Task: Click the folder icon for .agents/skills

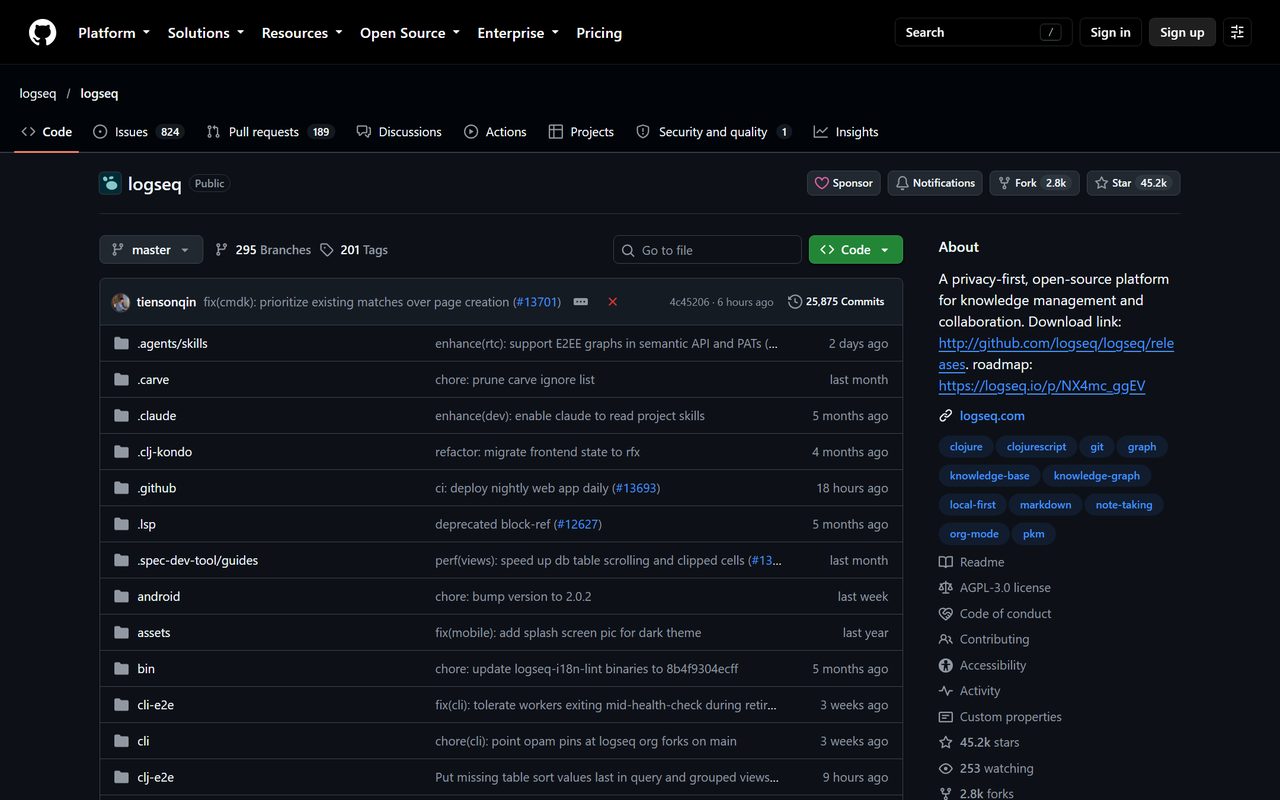Action: click(121, 343)
